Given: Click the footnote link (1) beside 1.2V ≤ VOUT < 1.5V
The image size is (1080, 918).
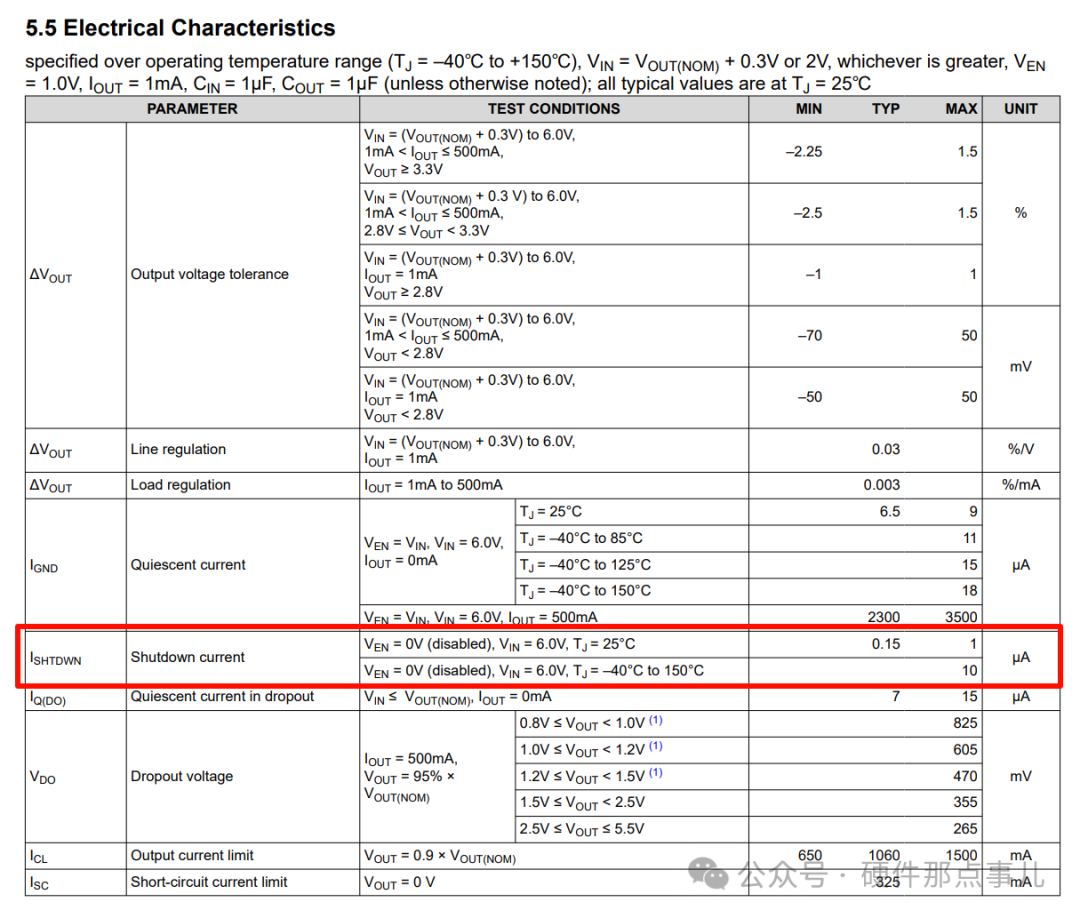Looking at the screenshot, I should pyautogui.click(x=656, y=773).
